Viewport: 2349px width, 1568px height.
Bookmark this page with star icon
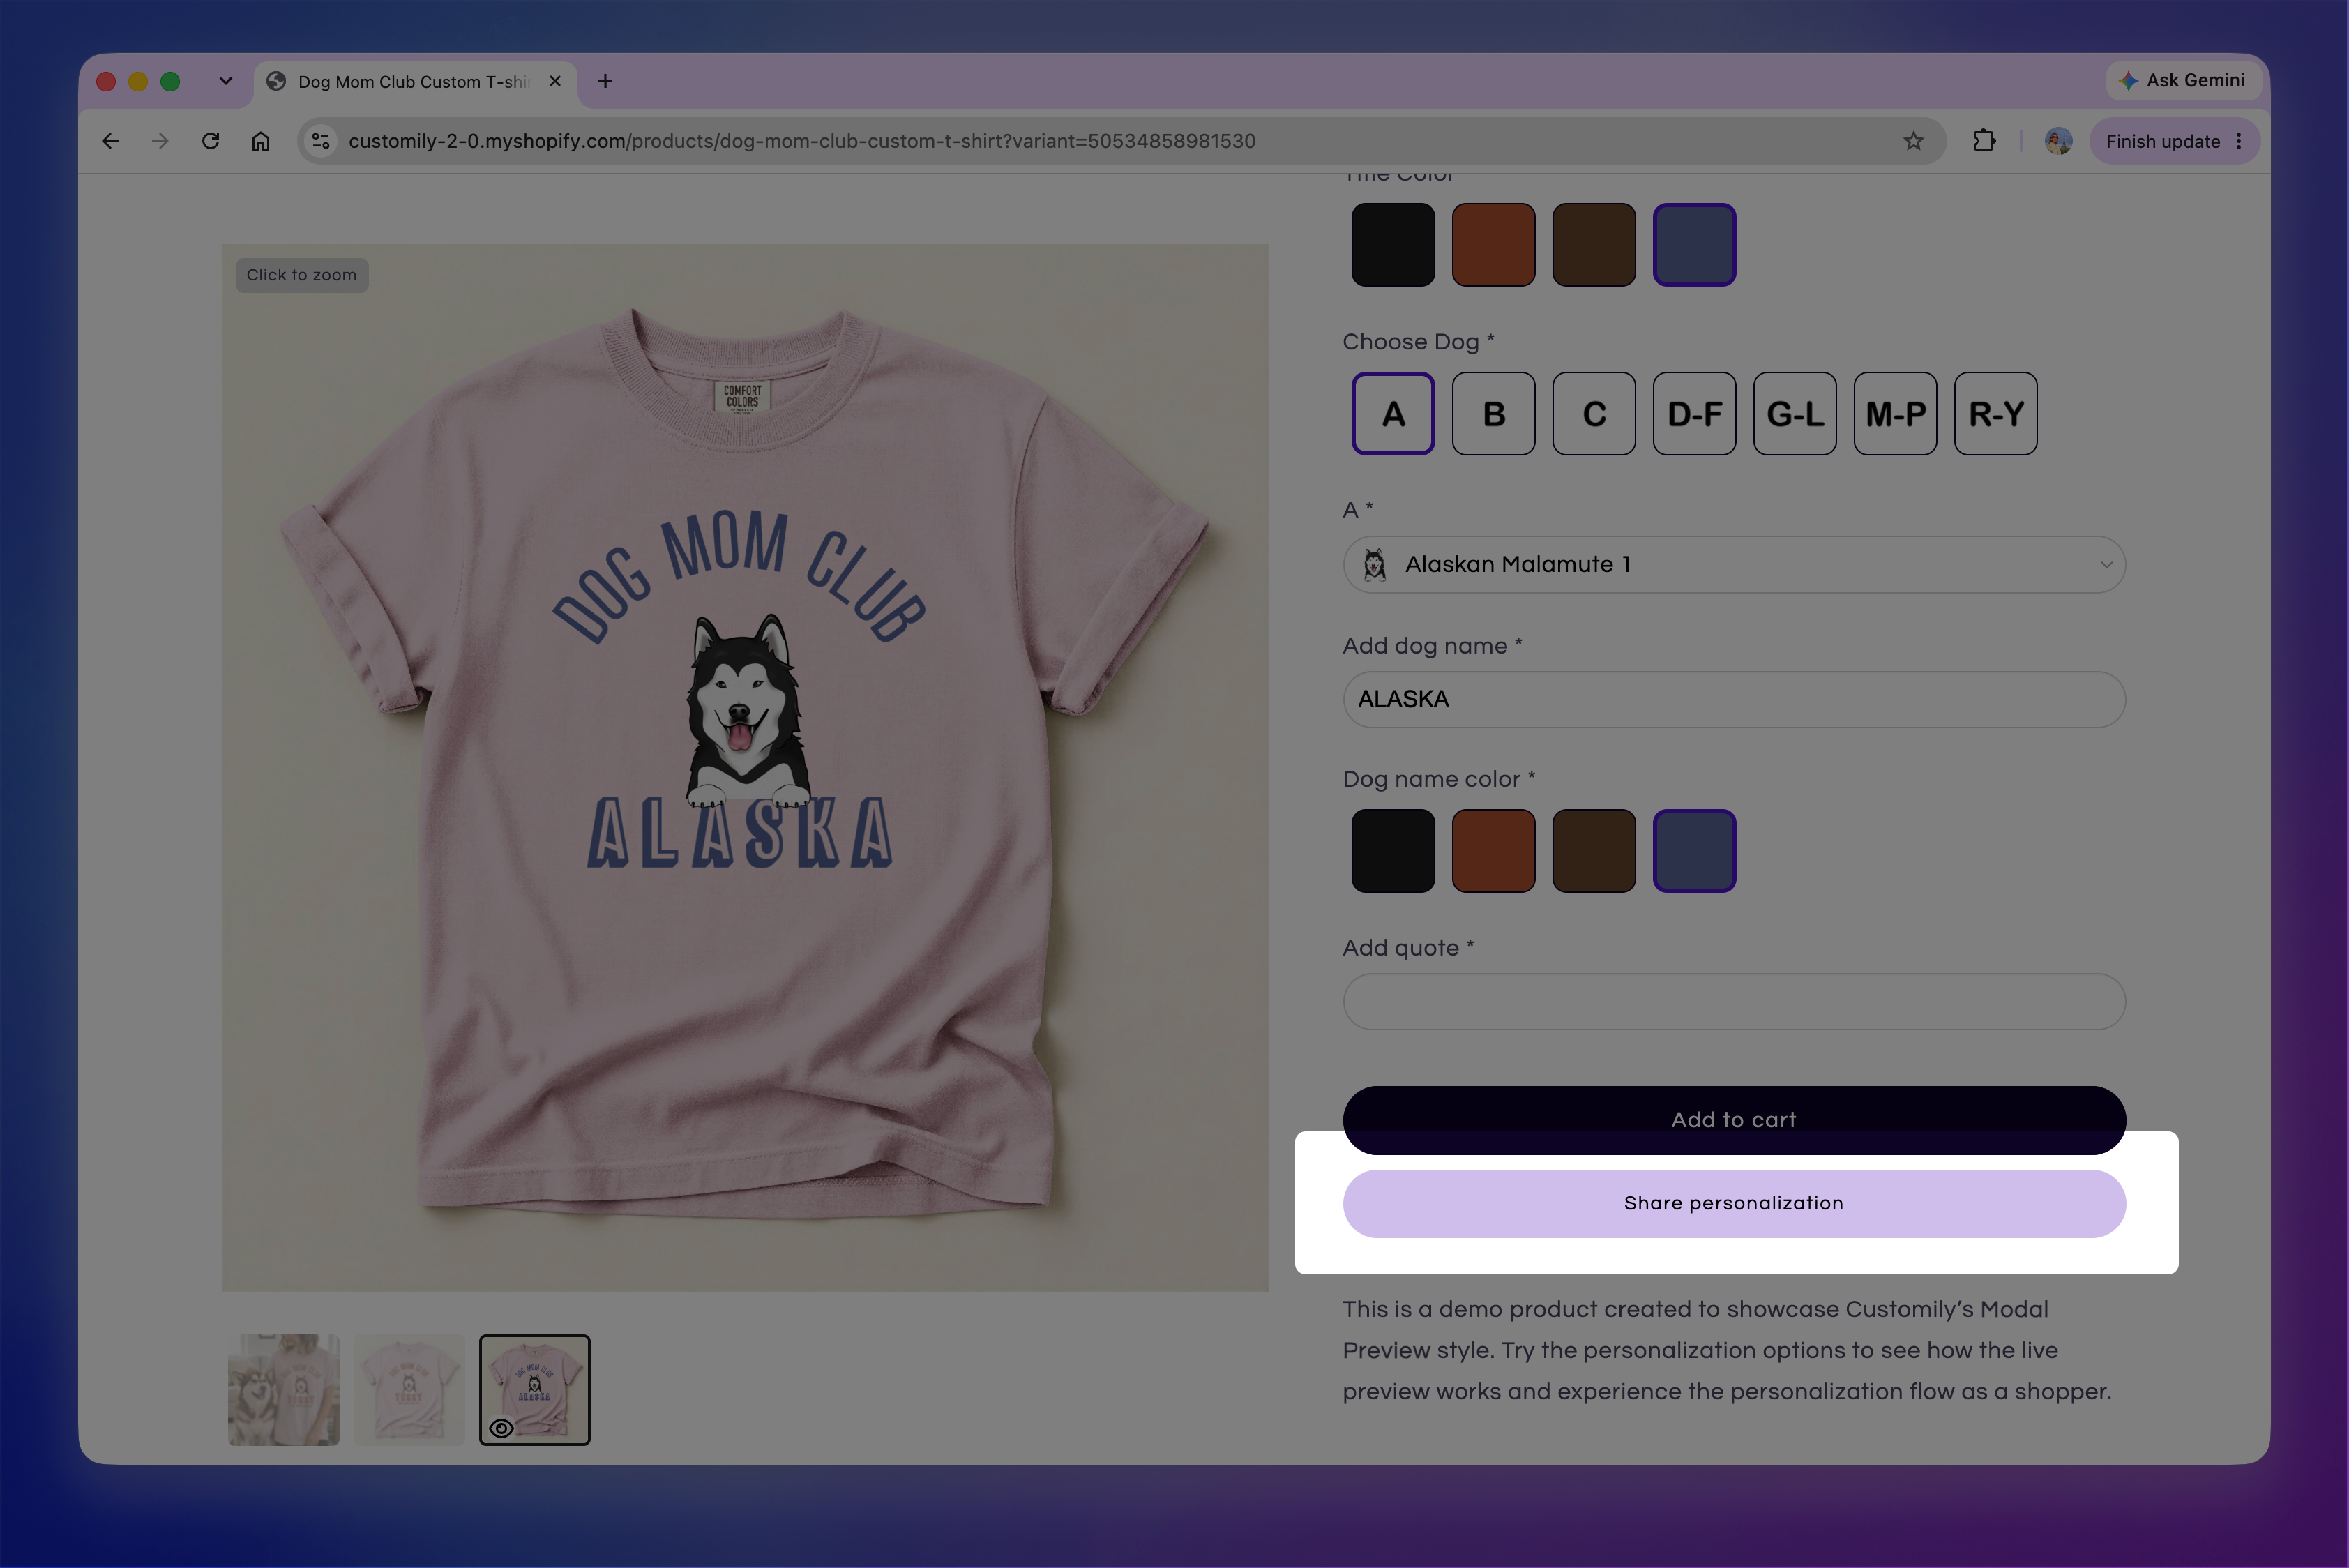pos(1913,141)
